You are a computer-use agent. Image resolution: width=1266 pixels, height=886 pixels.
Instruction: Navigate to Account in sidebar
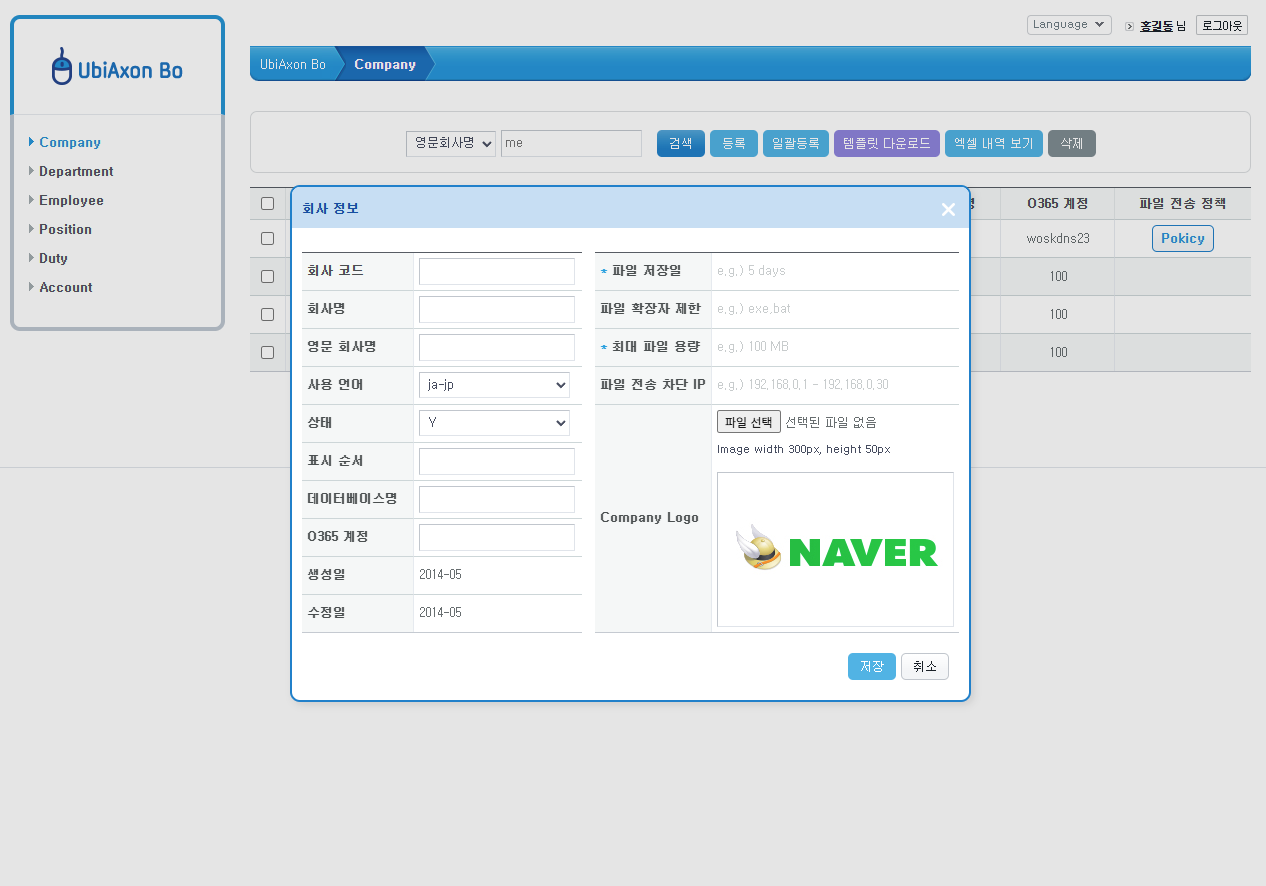coord(66,288)
